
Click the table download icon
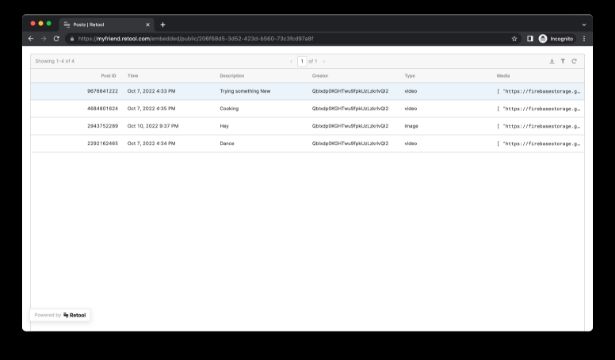pyautogui.click(x=552, y=61)
